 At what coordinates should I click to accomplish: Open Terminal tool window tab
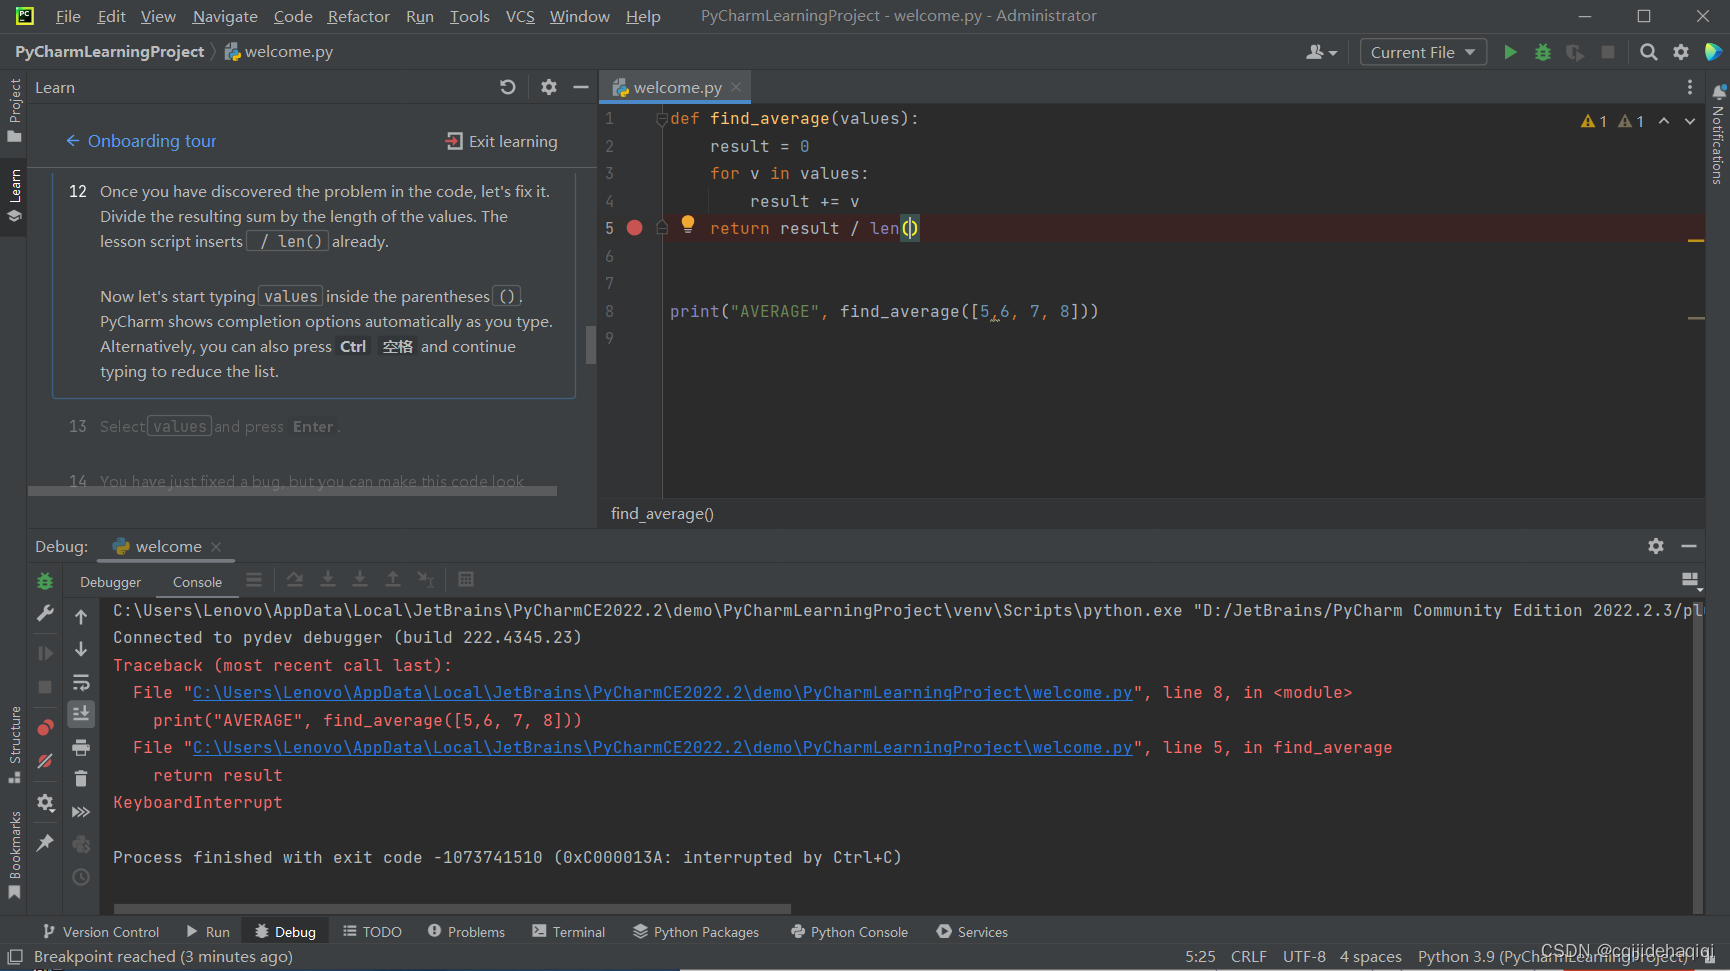coord(568,931)
